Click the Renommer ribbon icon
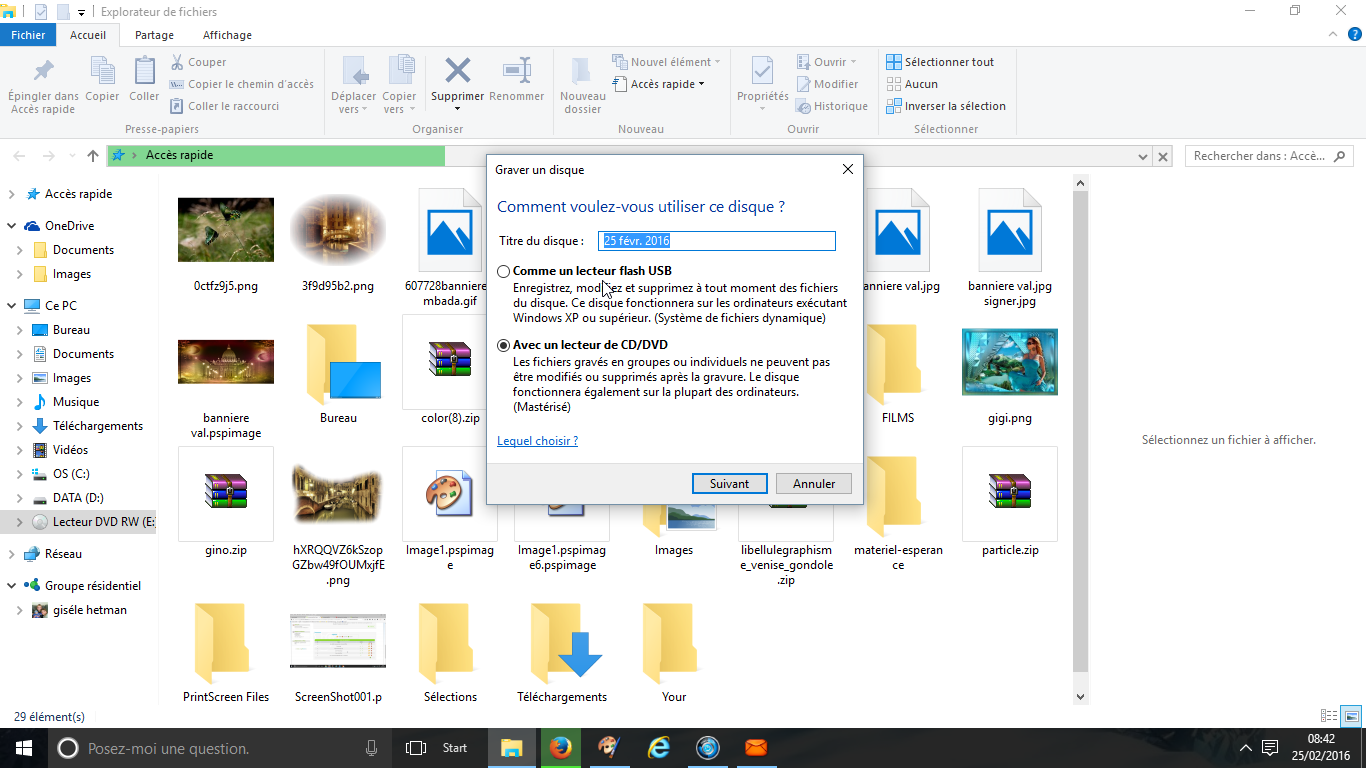The height and width of the screenshot is (768, 1366). click(x=517, y=71)
